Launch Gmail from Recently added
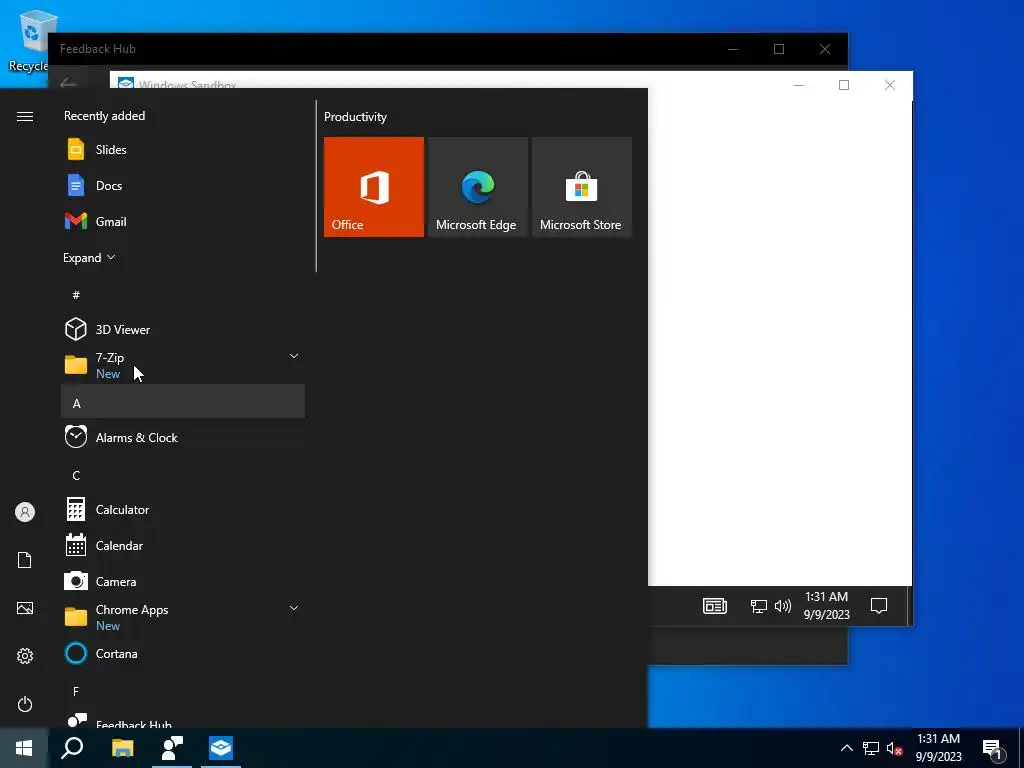 pyautogui.click(x=183, y=221)
